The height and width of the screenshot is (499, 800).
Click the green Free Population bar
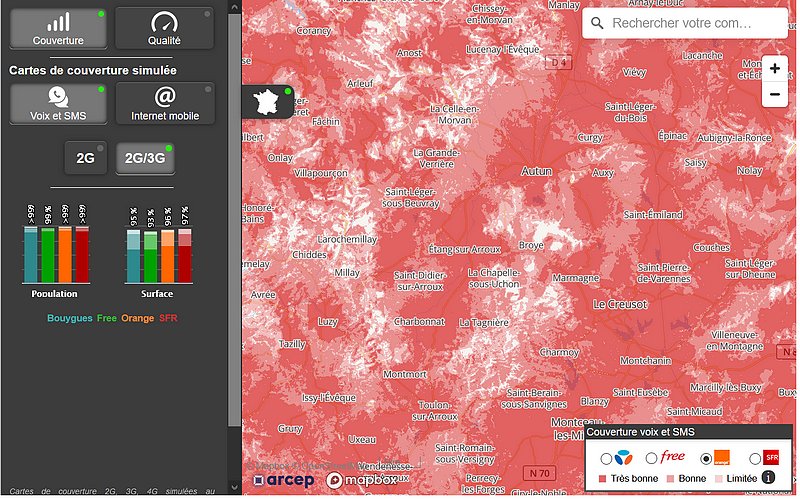[x=48, y=255]
